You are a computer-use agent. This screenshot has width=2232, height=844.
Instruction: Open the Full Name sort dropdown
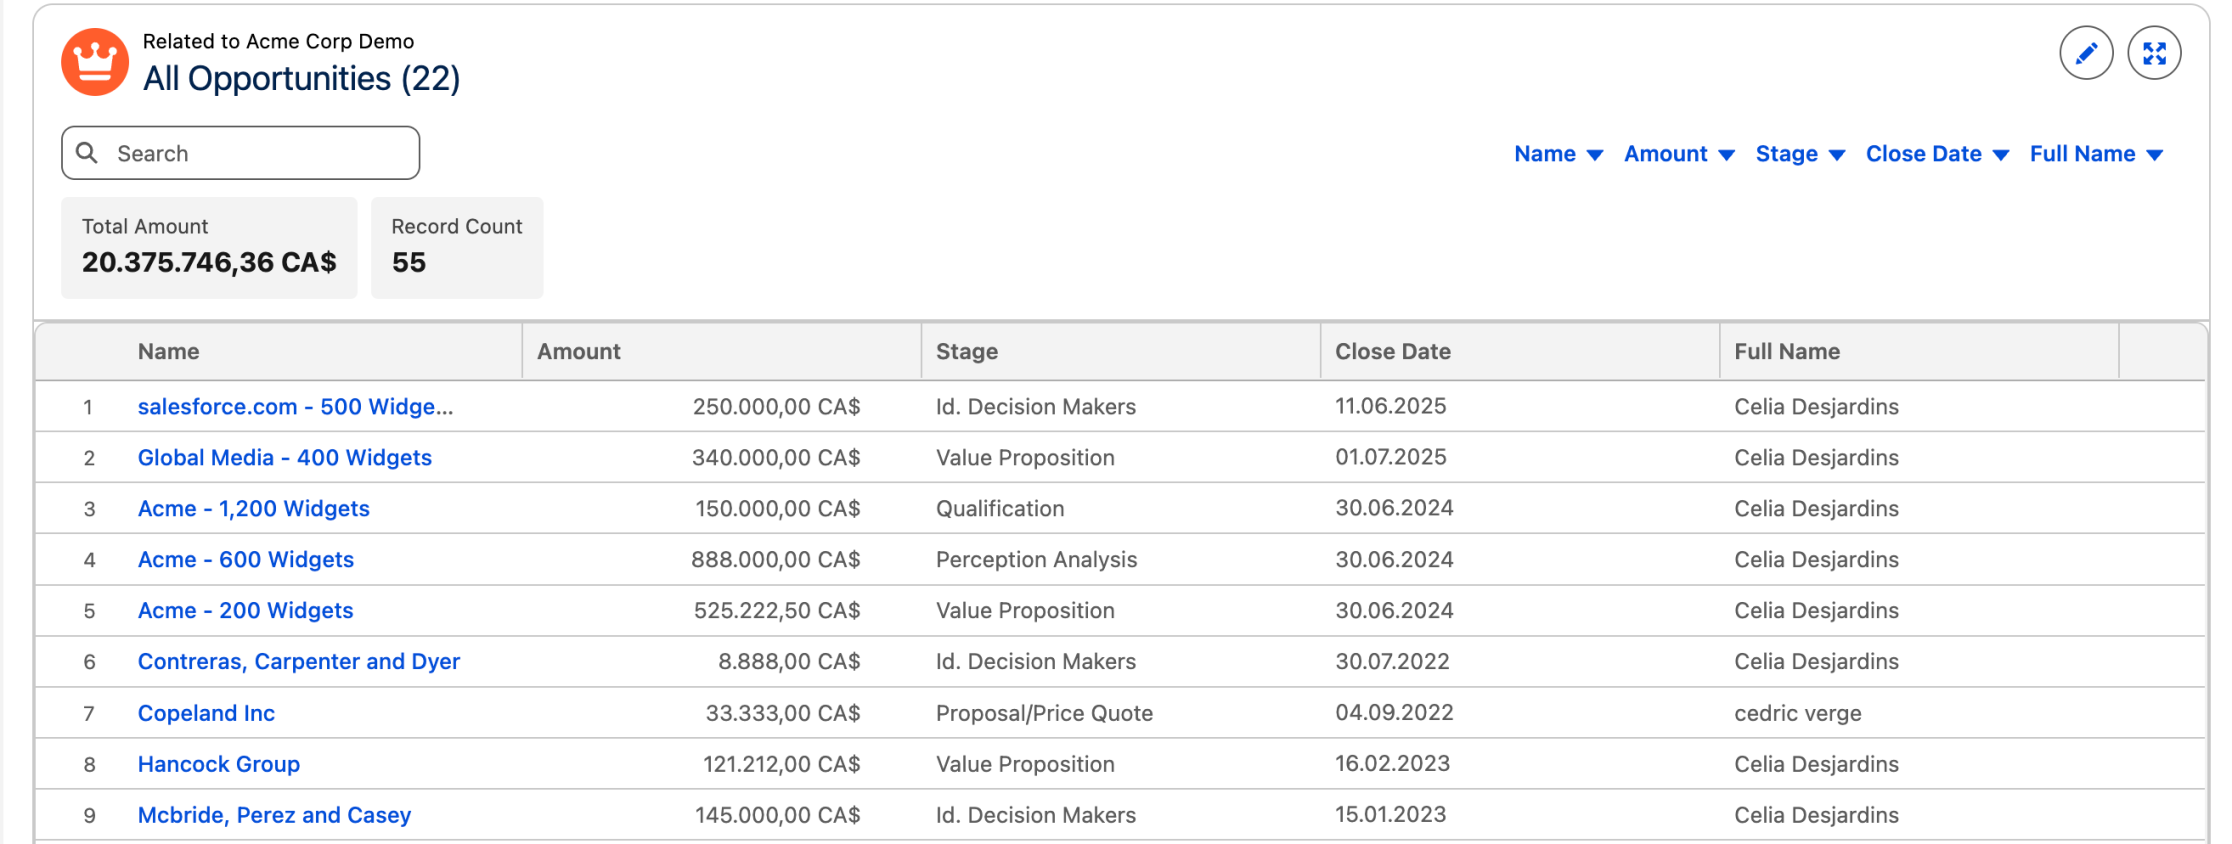[2096, 154]
